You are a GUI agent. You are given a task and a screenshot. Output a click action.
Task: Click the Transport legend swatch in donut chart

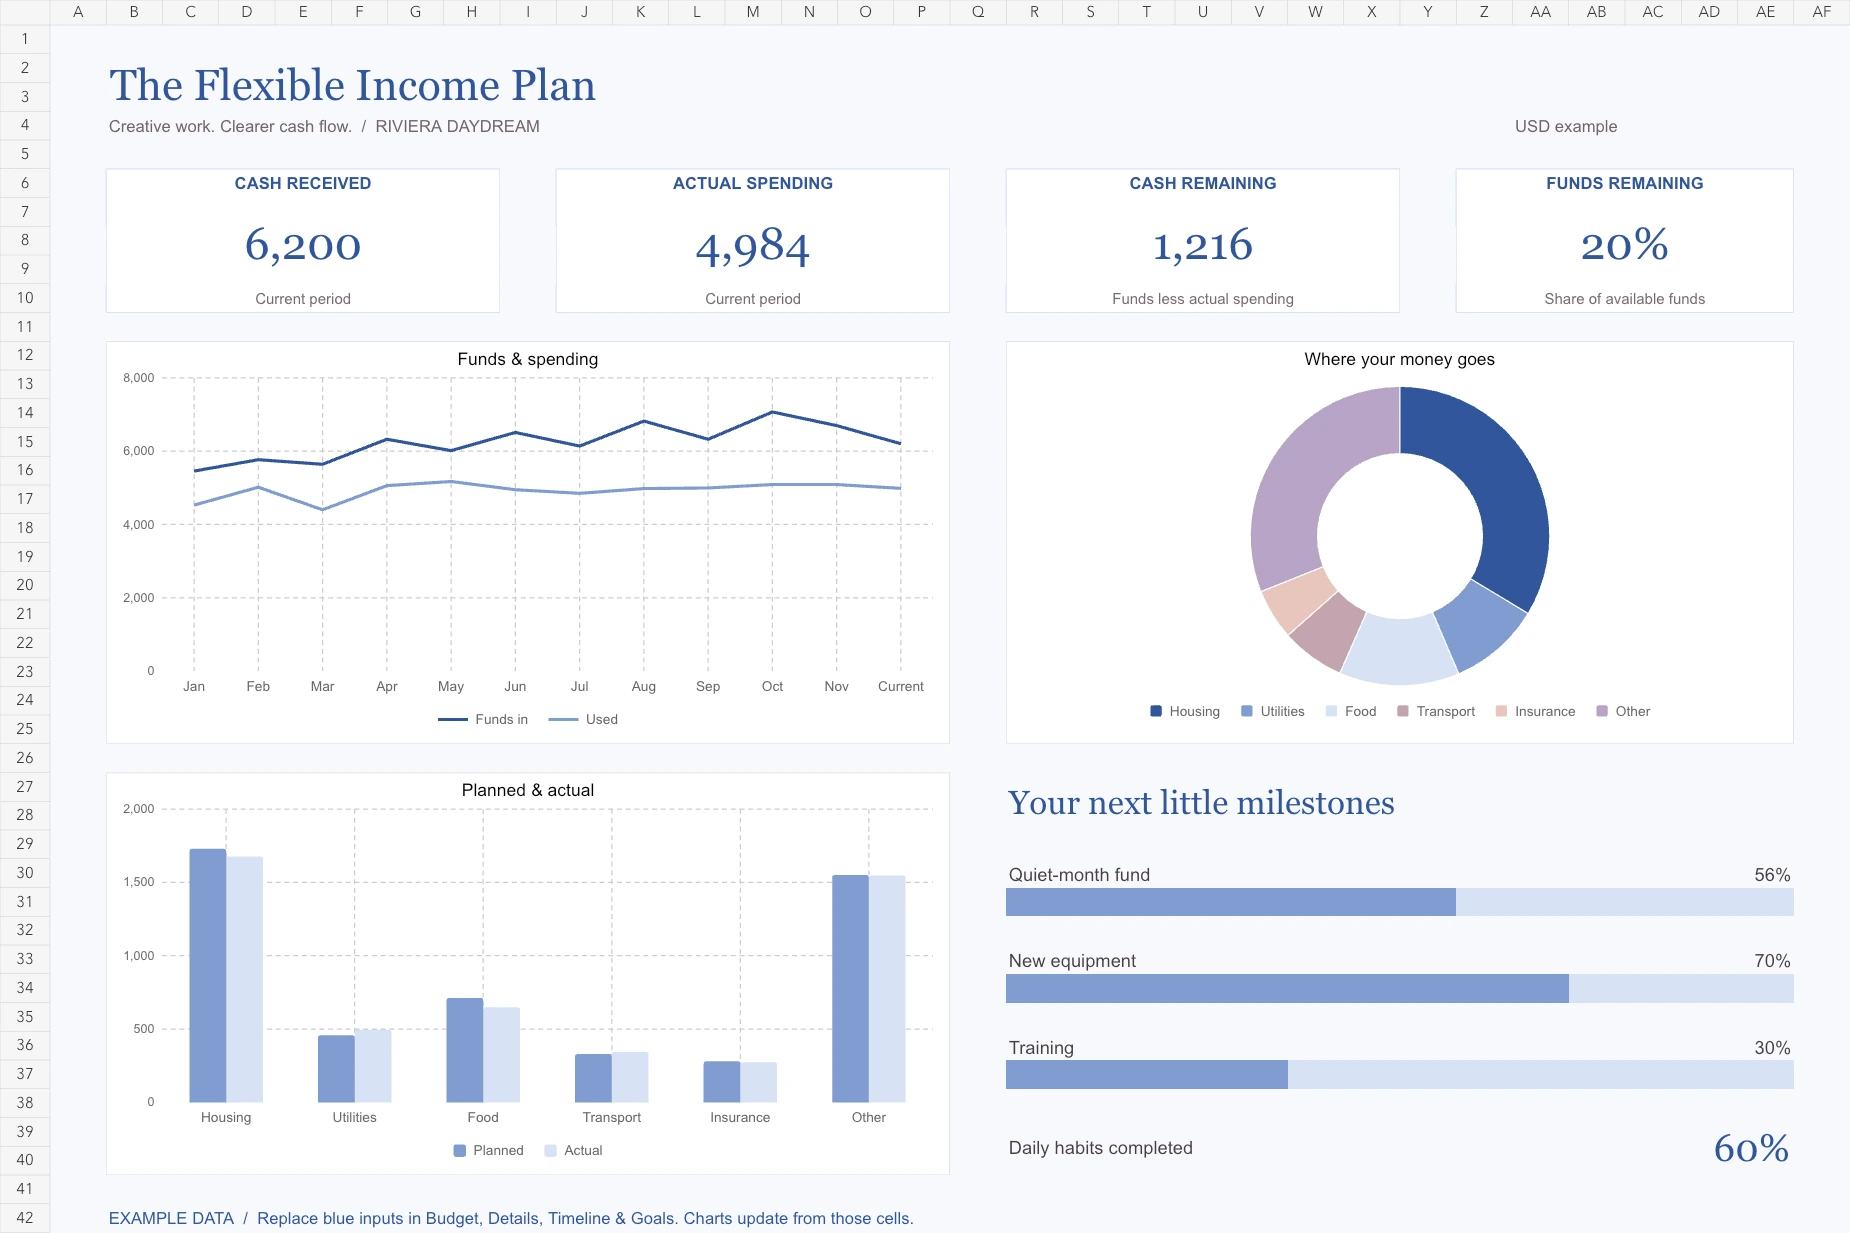1403,711
